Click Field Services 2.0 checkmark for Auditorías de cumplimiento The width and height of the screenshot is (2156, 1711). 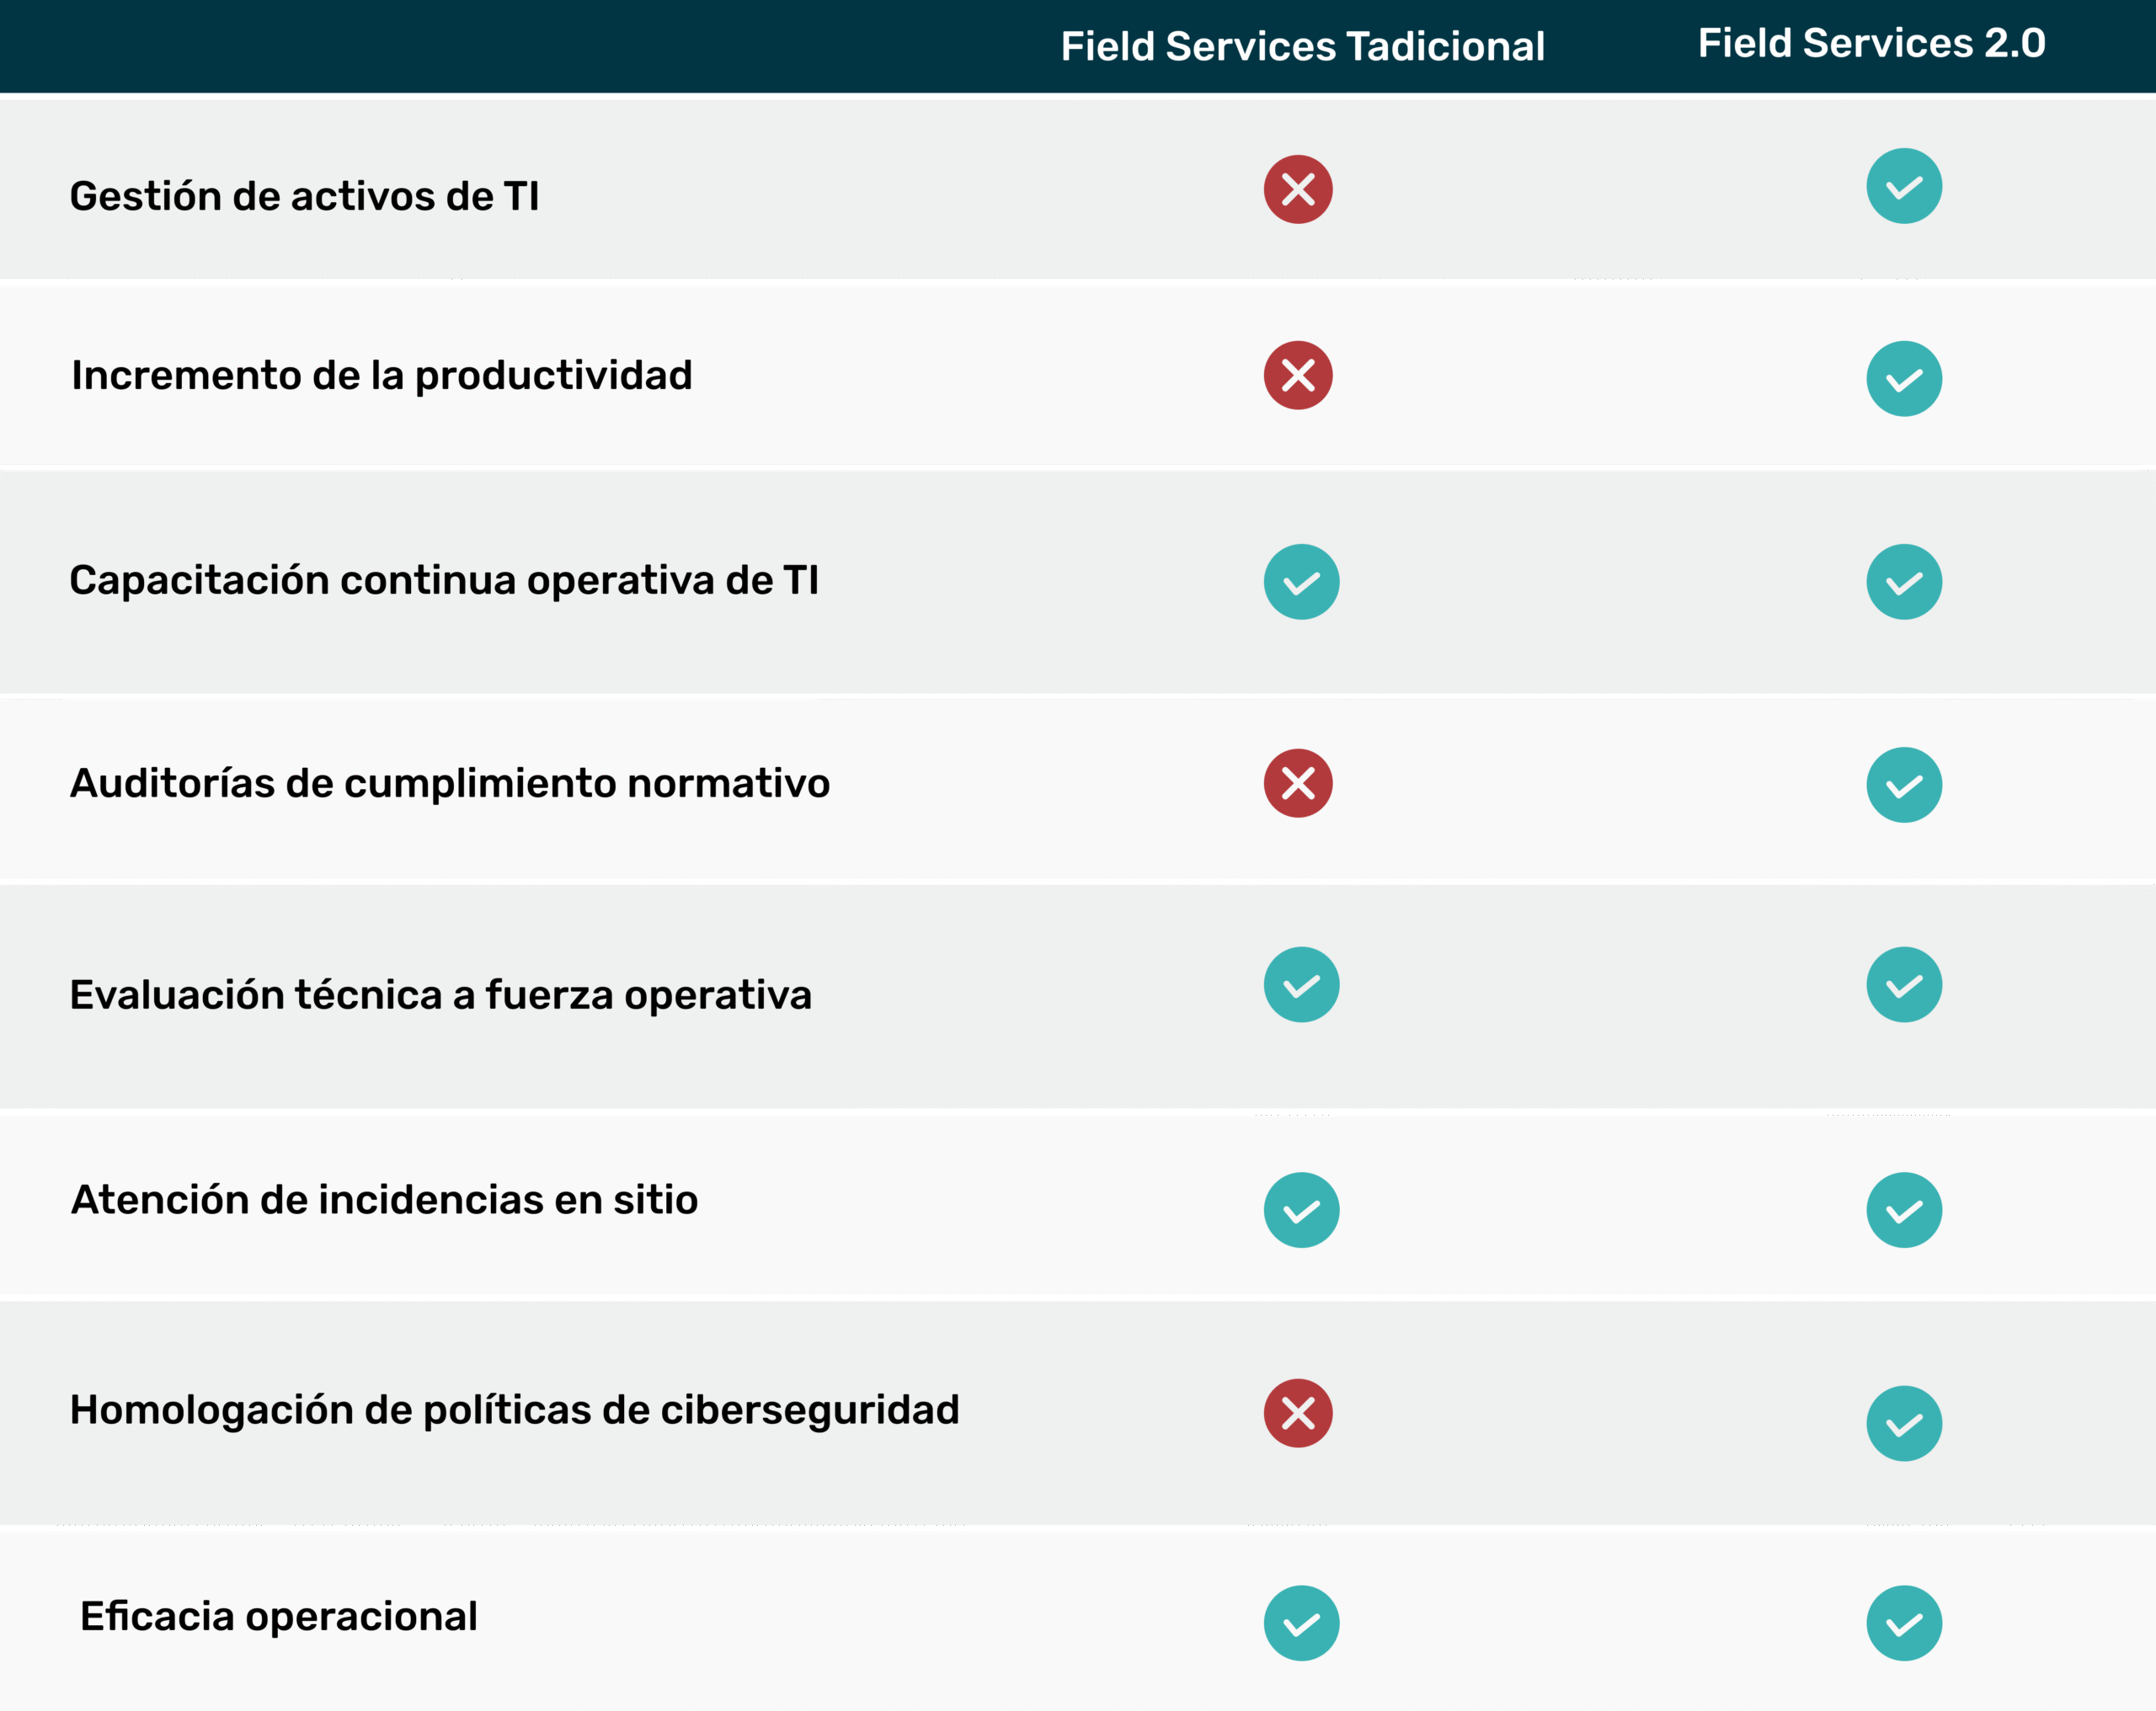(x=1904, y=785)
